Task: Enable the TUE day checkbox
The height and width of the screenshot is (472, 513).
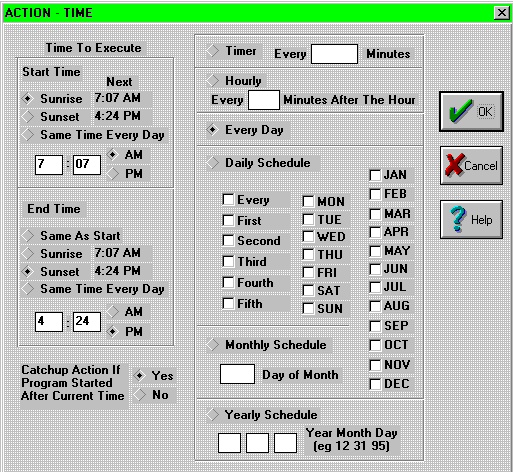Action: coord(308,219)
